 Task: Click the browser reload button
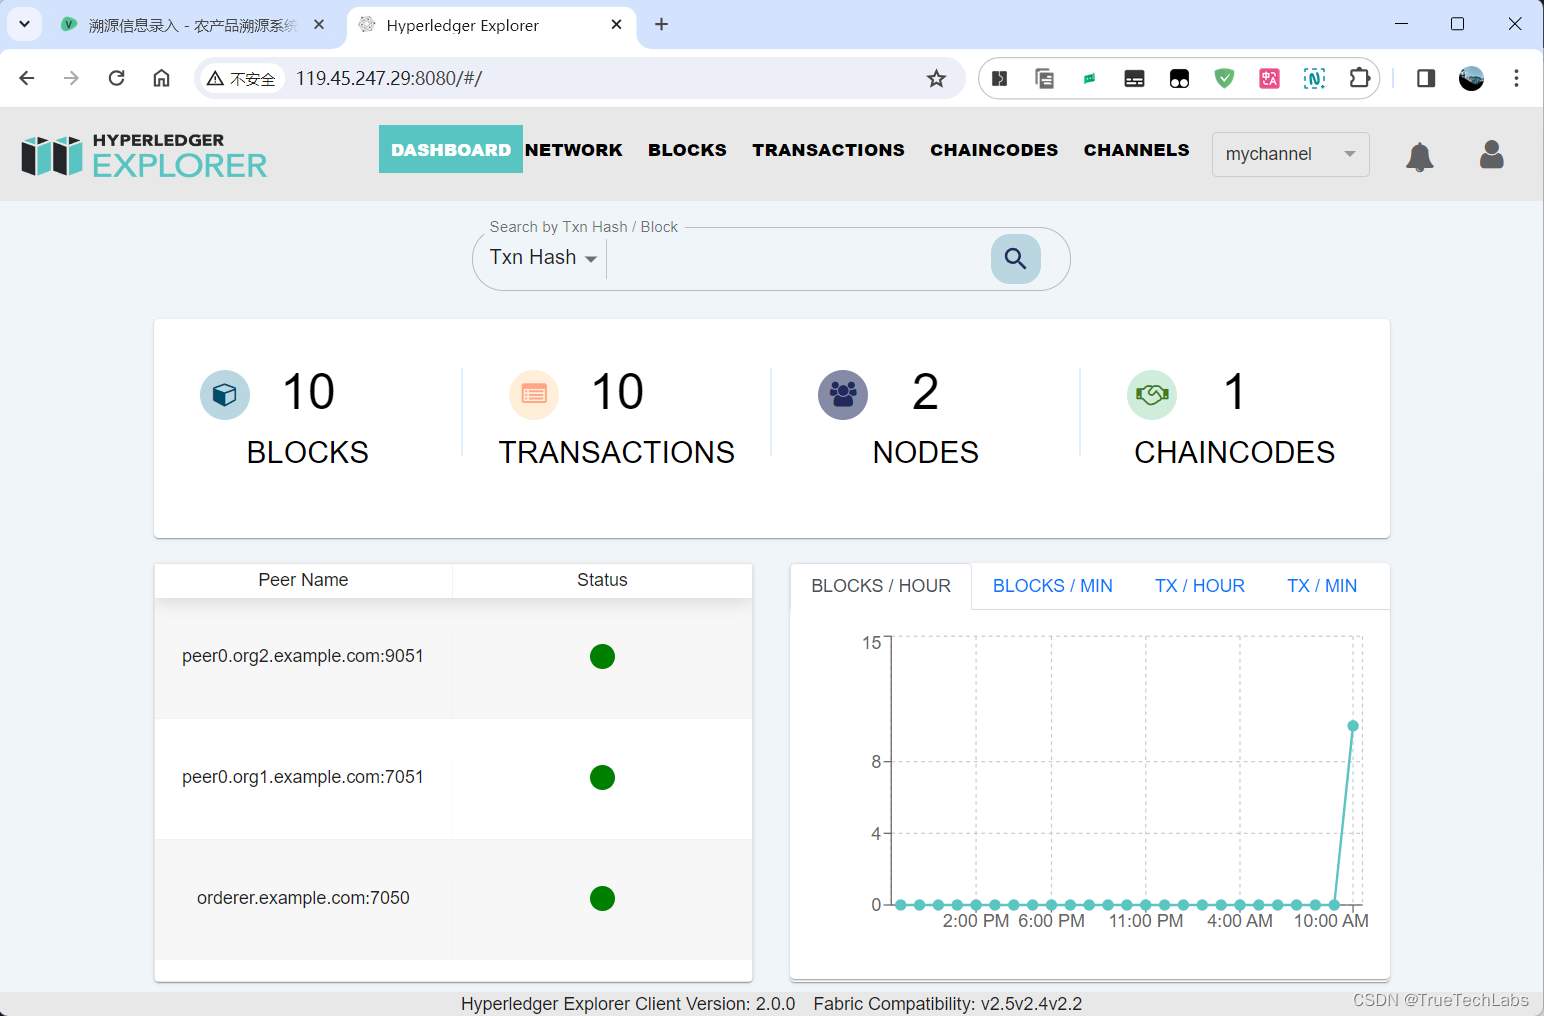tap(116, 77)
